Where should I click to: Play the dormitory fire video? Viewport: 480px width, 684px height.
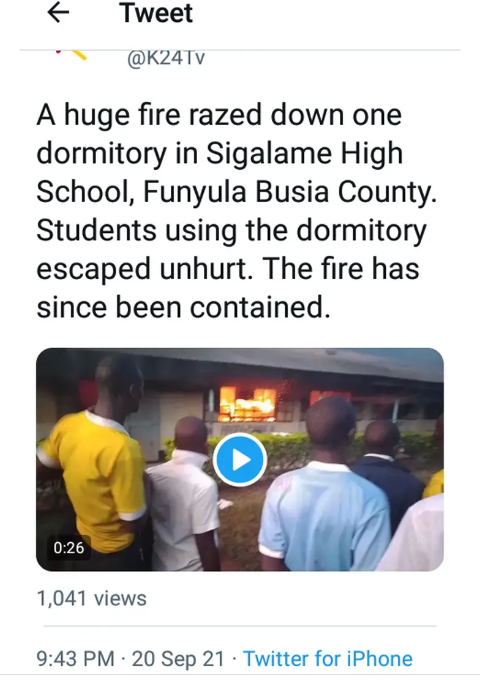(240, 460)
